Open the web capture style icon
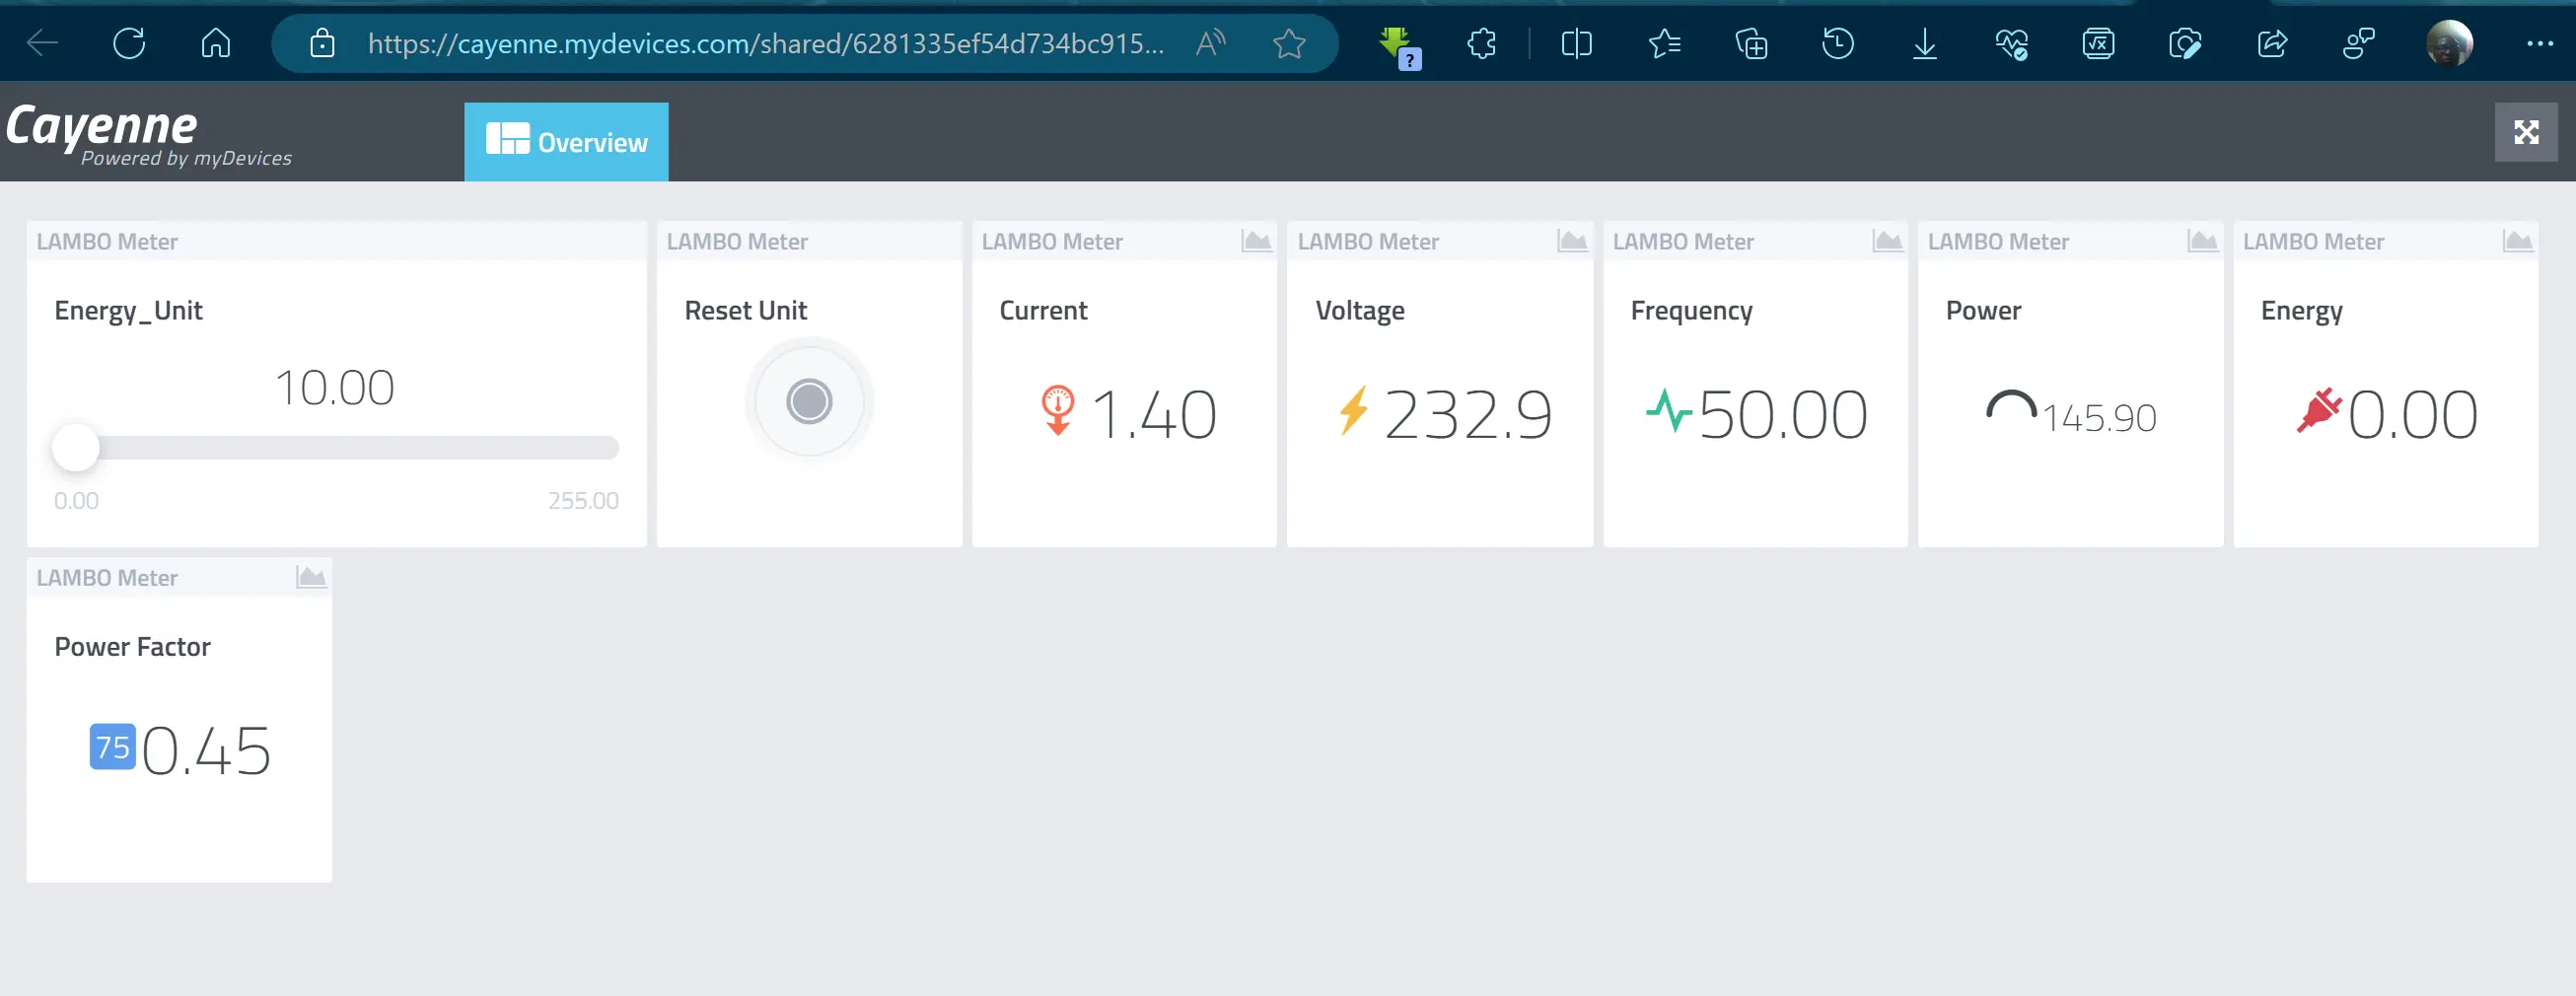This screenshot has width=2576, height=996. point(2185,43)
